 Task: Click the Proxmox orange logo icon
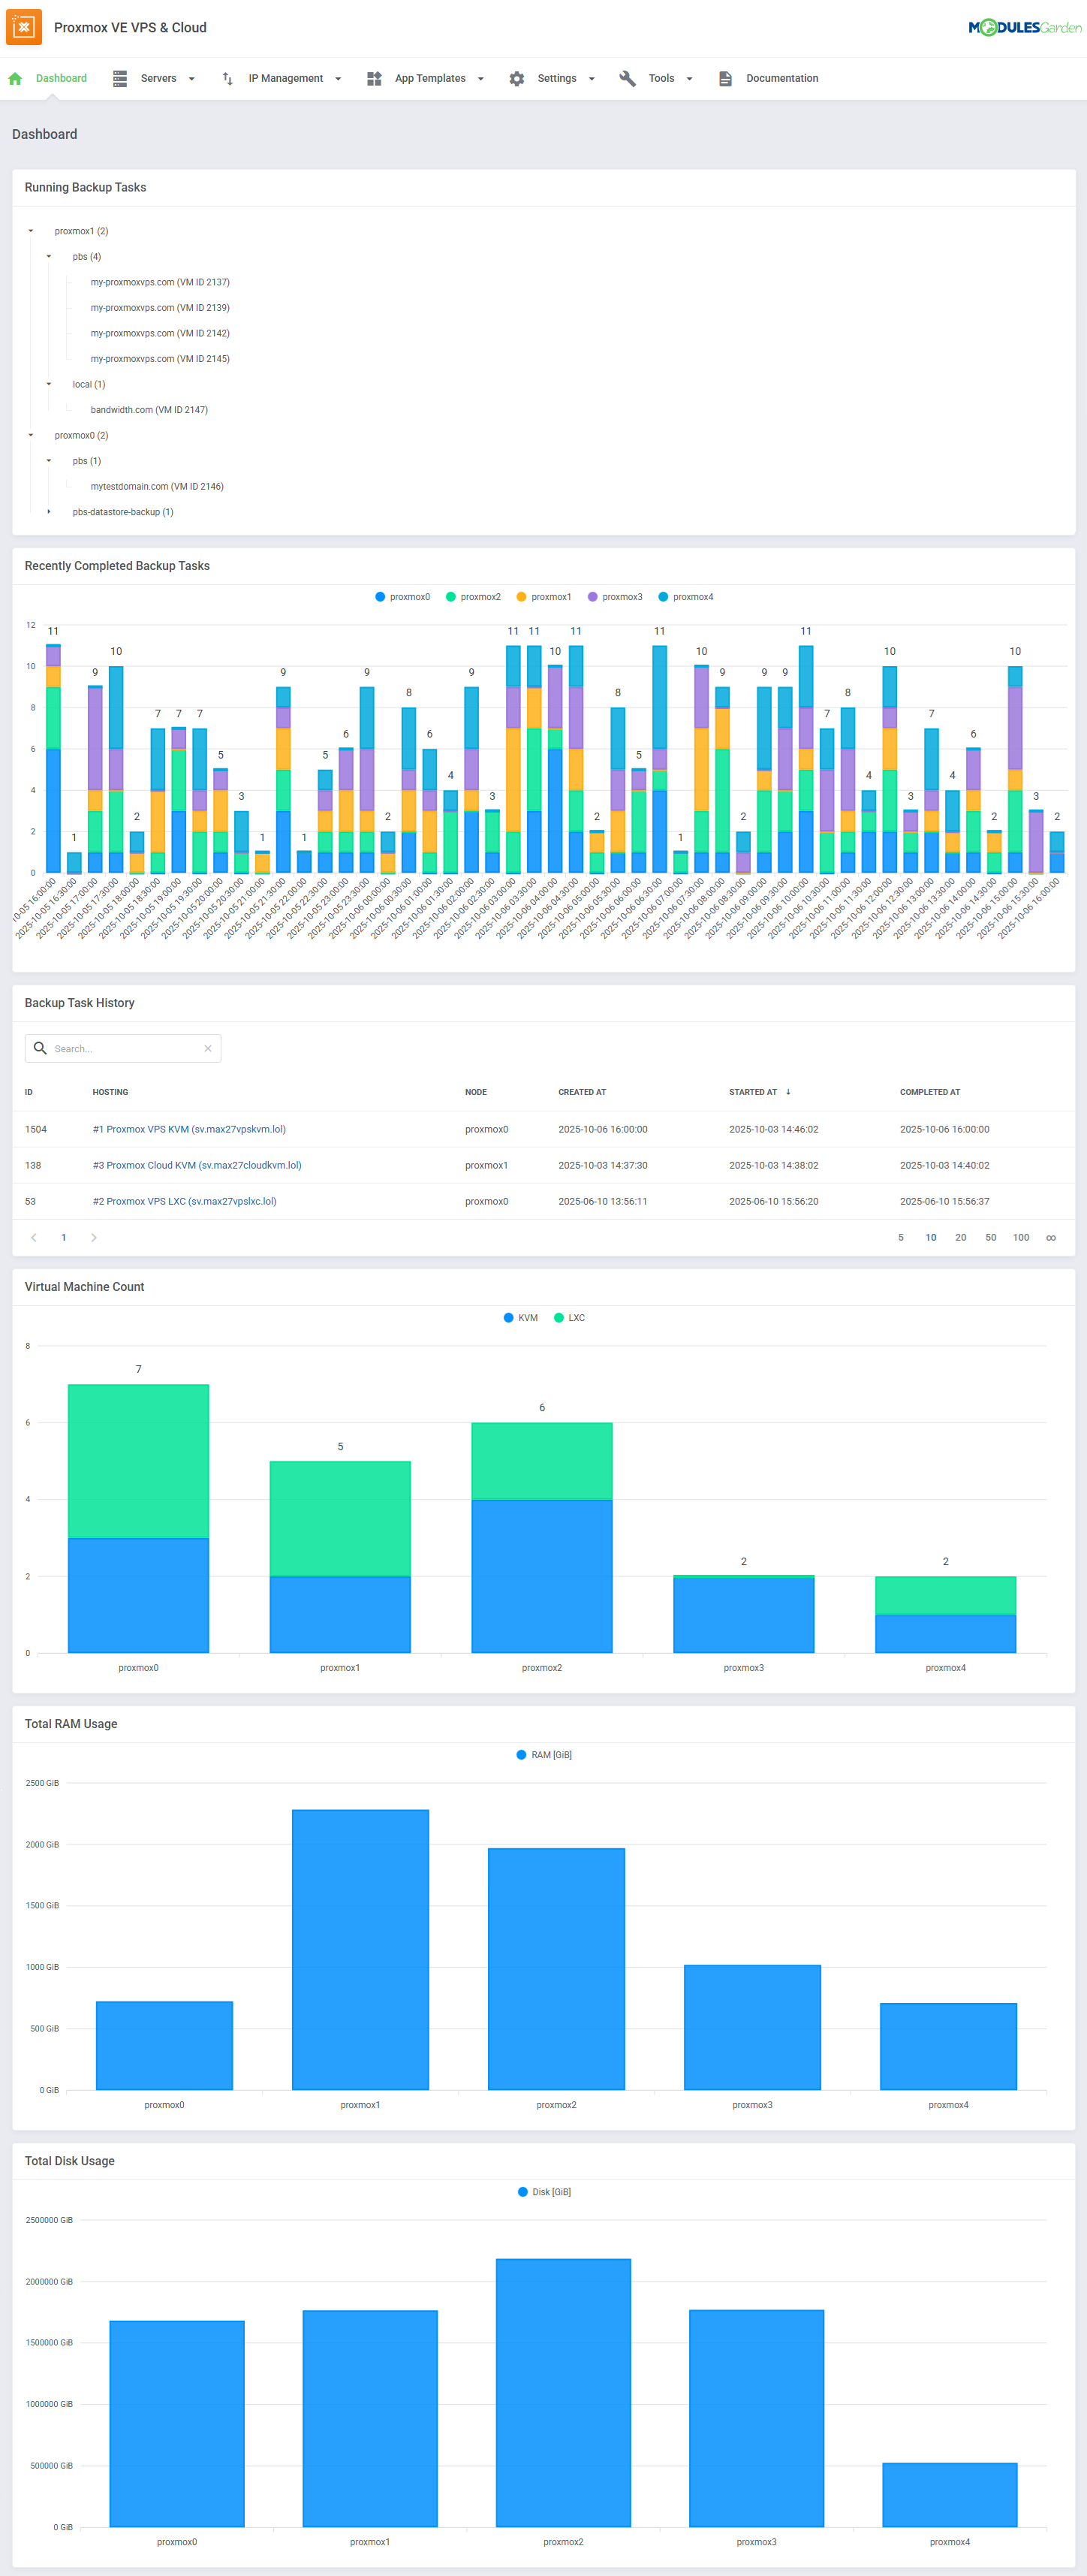click(x=24, y=27)
